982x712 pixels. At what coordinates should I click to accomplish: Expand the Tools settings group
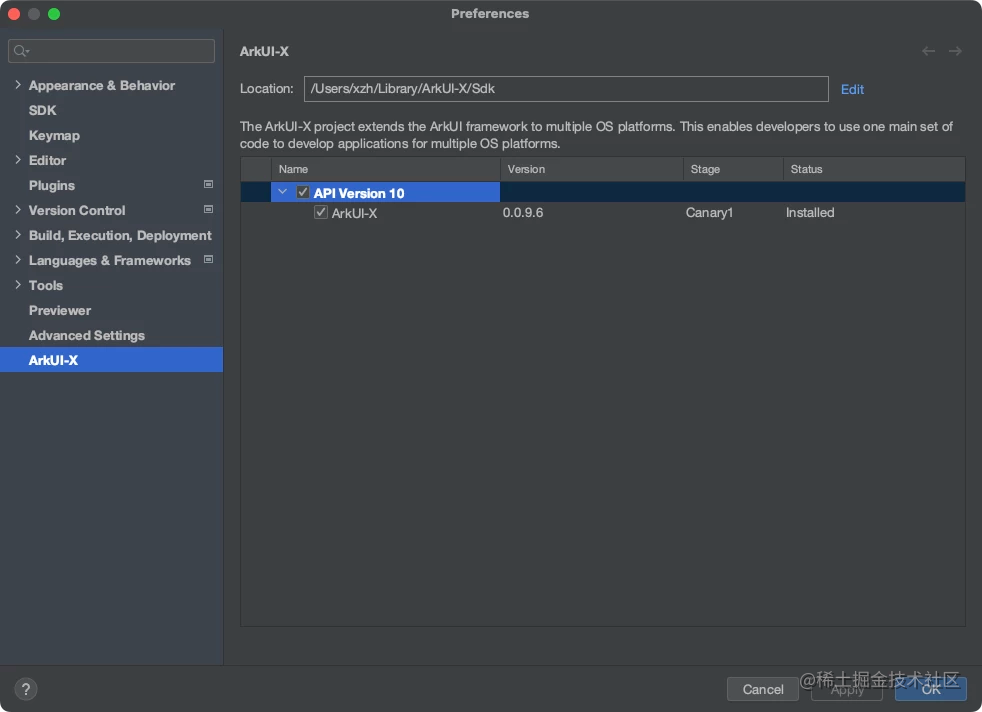pos(18,285)
